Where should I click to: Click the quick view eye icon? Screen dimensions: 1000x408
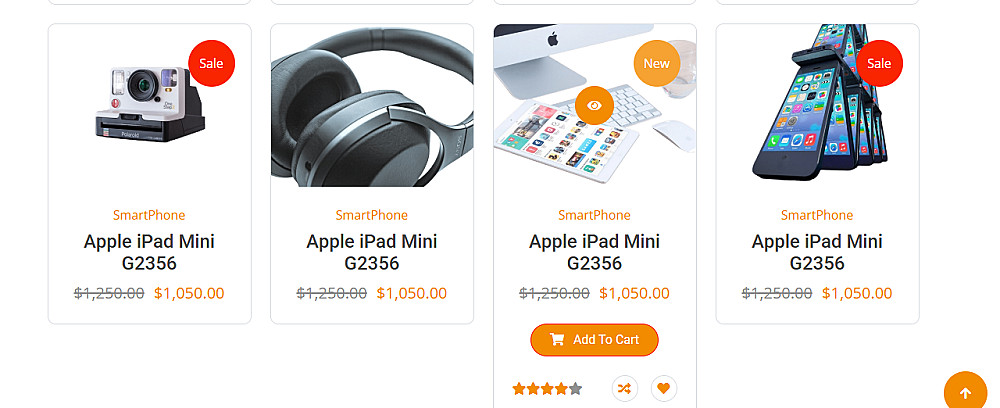[594, 105]
